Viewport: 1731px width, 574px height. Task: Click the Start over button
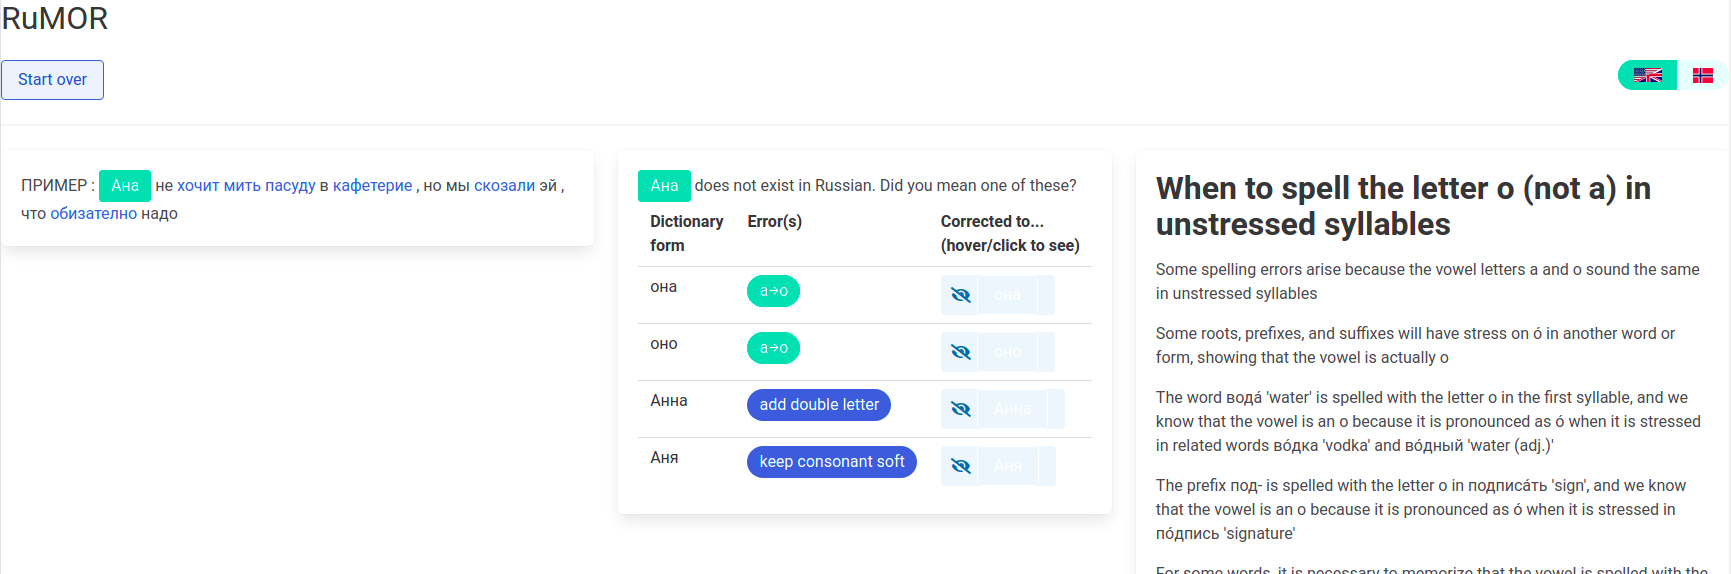(x=52, y=80)
